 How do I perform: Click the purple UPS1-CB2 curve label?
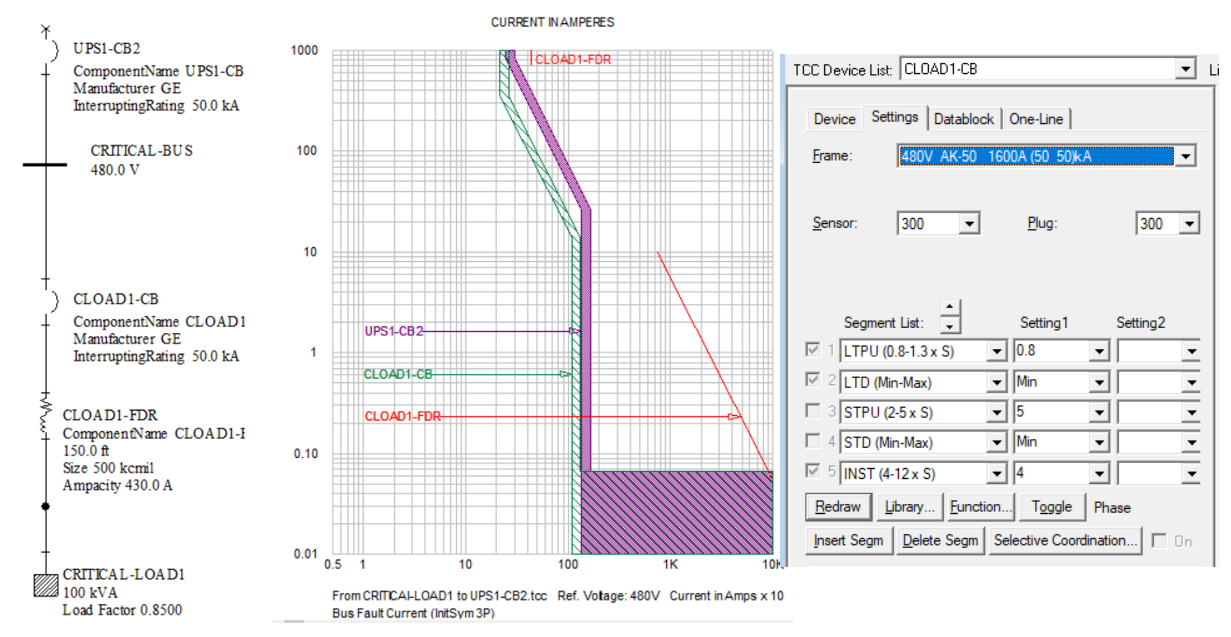[393, 331]
